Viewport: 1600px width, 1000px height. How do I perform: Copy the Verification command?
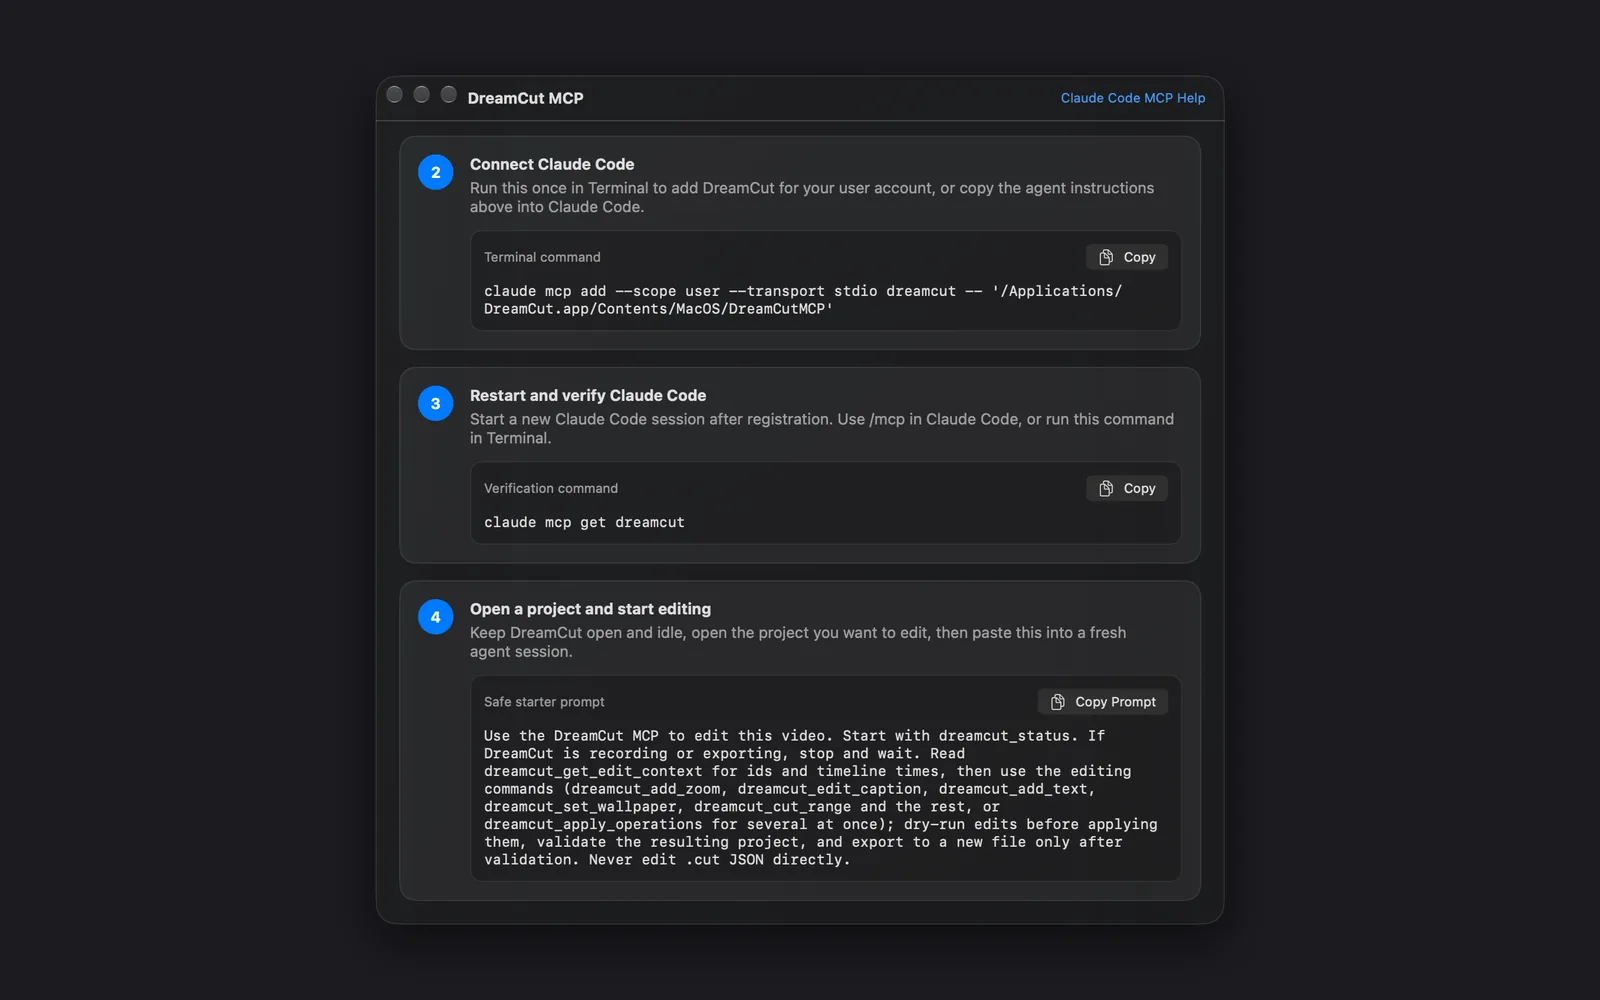click(x=1127, y=488)
